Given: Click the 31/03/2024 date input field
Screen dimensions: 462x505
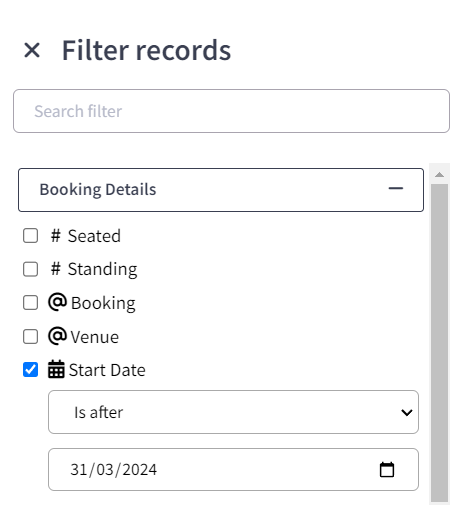Looking at the screenshot, I should pyautogui.click(x=233, y=469).
